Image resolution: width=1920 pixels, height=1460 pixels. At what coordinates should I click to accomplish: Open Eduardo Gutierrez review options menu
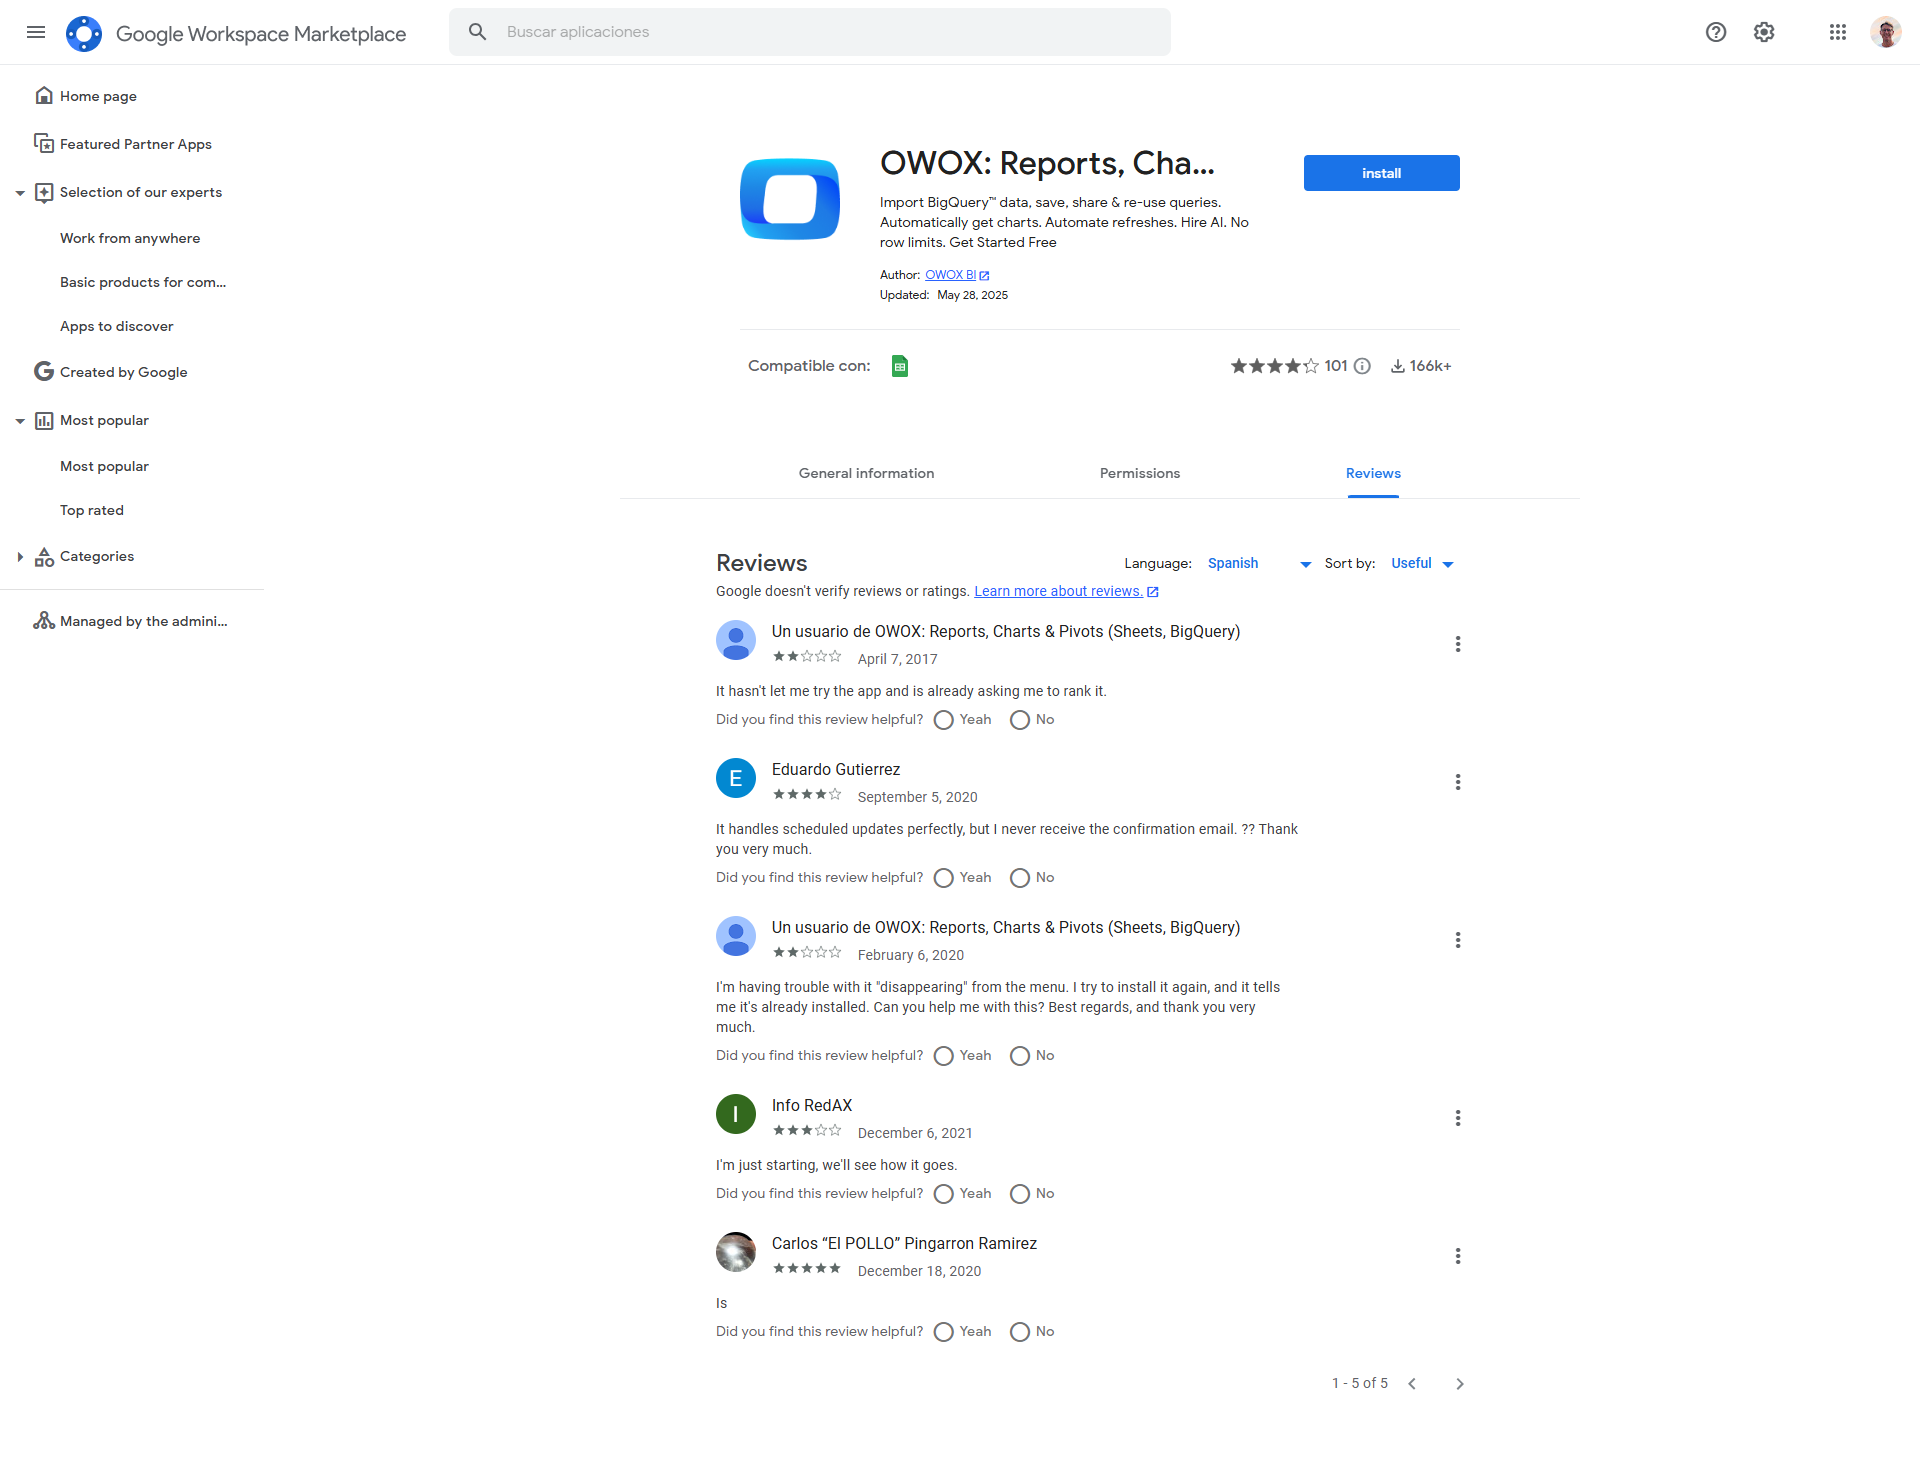point(1458,782)
